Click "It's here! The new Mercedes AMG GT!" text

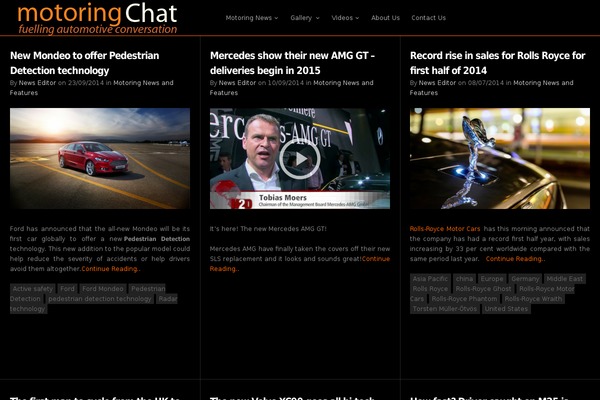click(x=268, y=229)
